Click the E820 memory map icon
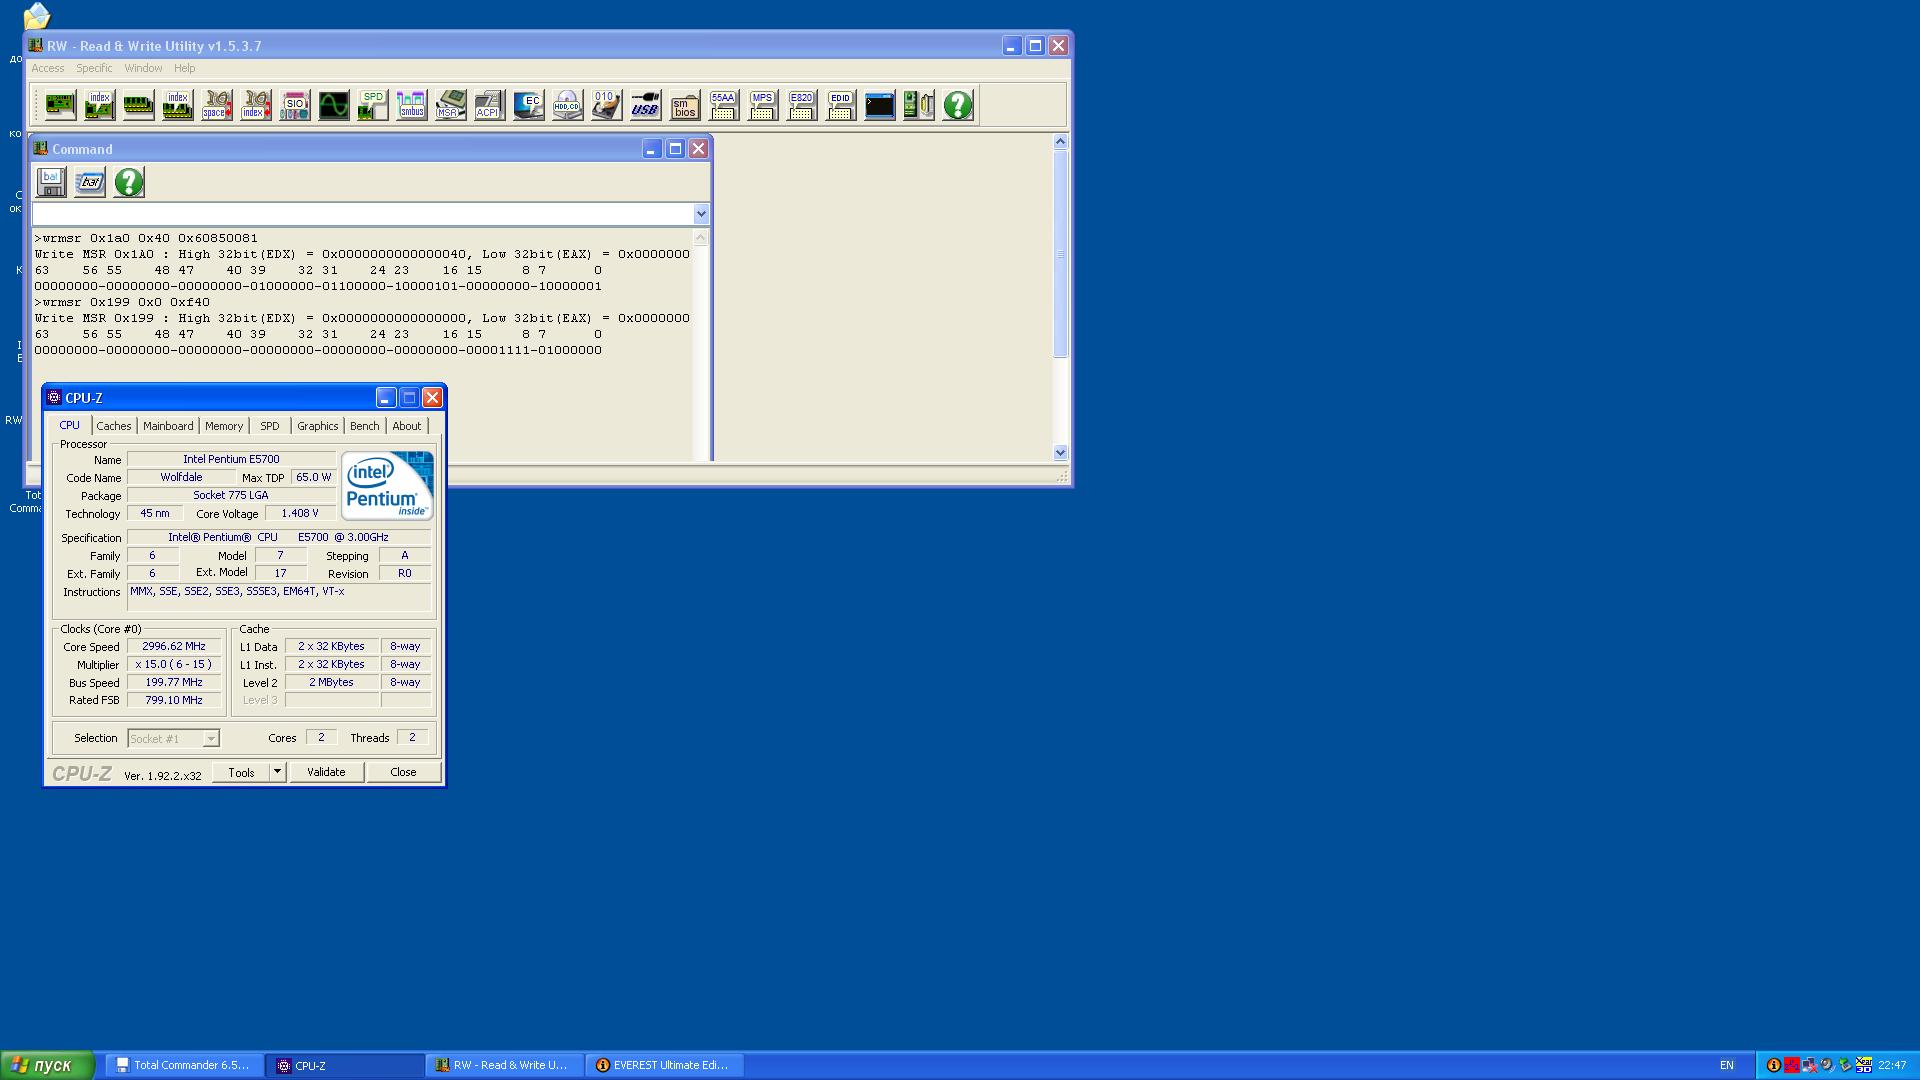 pyautogui.click(x=801, y=105)
